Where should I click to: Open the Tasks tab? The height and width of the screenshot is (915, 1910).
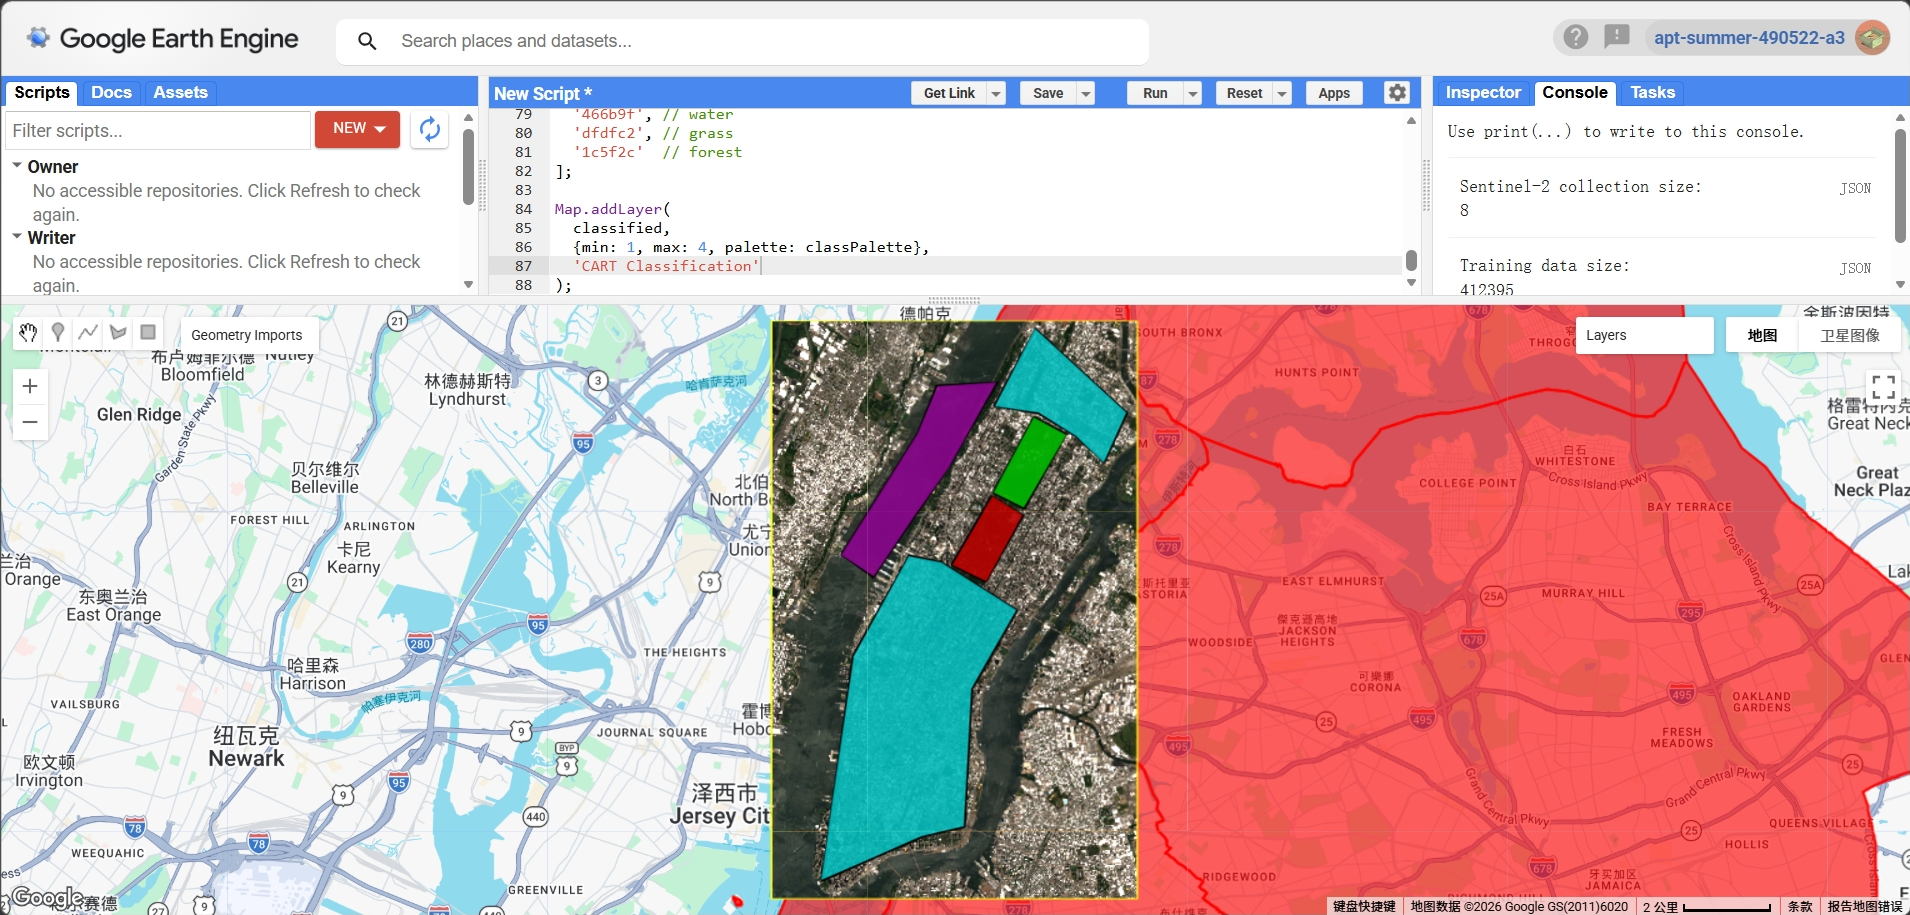1652,92
